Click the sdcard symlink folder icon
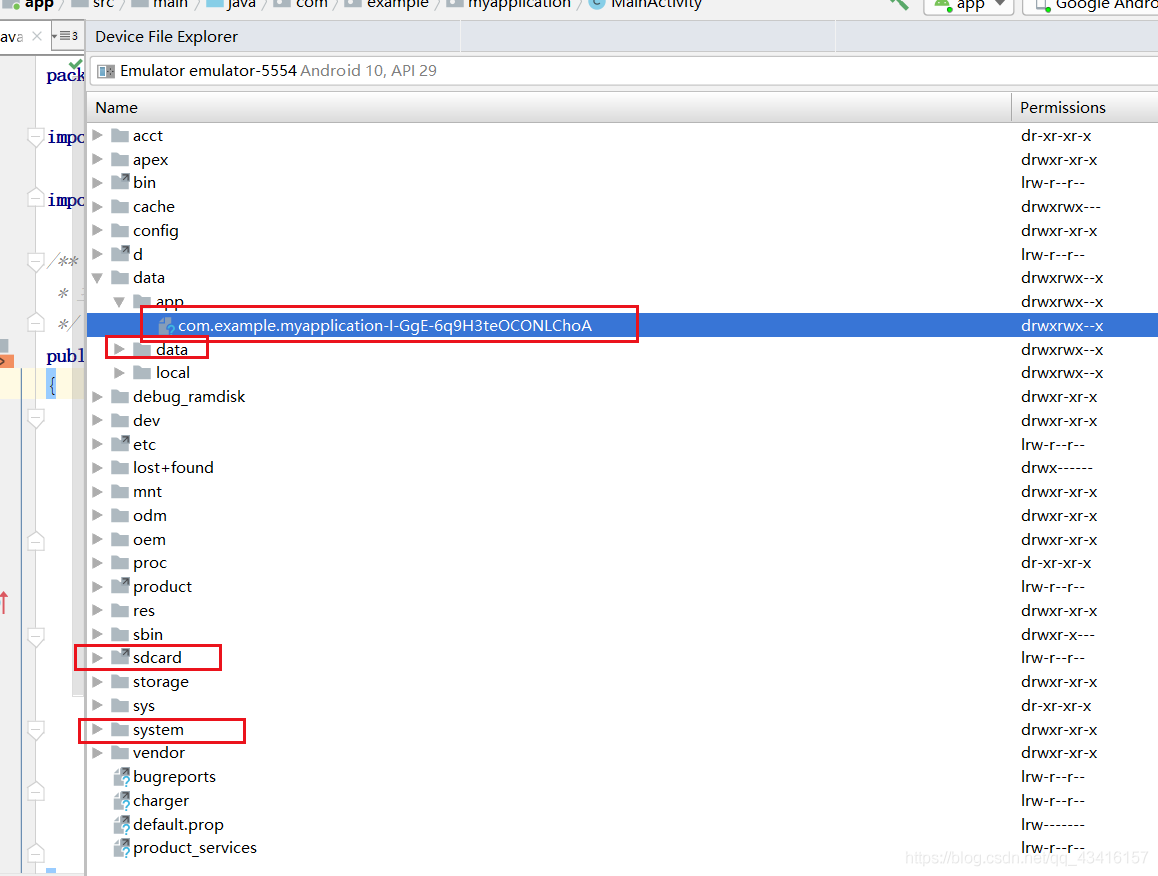Image resolution: width=1158 pixels, height=876 pixels. tap(120, 657)
